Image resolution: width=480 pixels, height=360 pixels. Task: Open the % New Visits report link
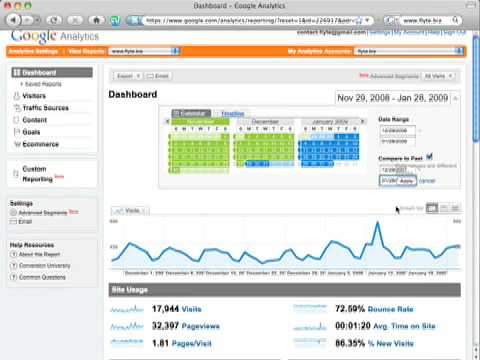click(391, 343)
